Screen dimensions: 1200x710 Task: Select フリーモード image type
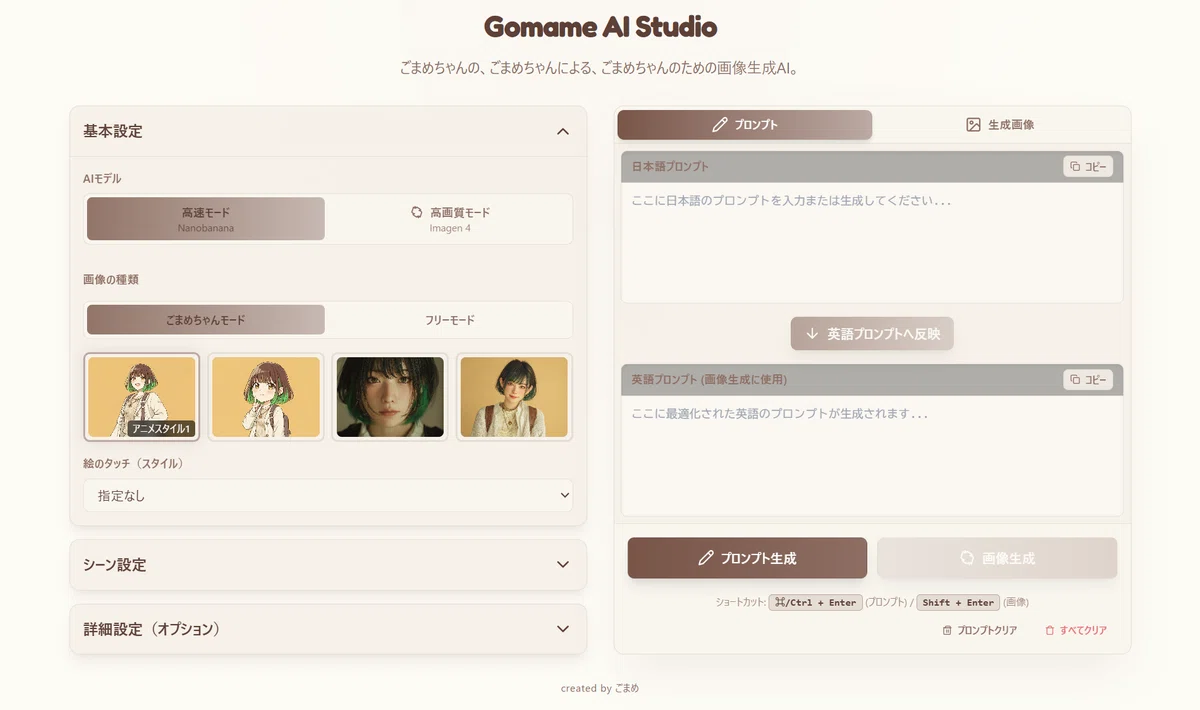tap(449, 320)
